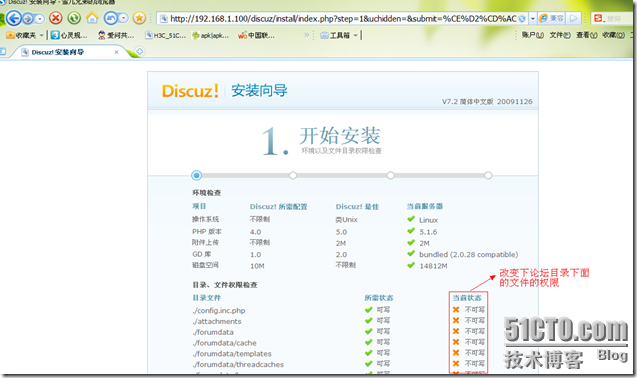Viewport: 637px width, 378px height.
Task: Open the H3C_51C... bookmark
Action: pyautogui.click(x=165, y=35)
